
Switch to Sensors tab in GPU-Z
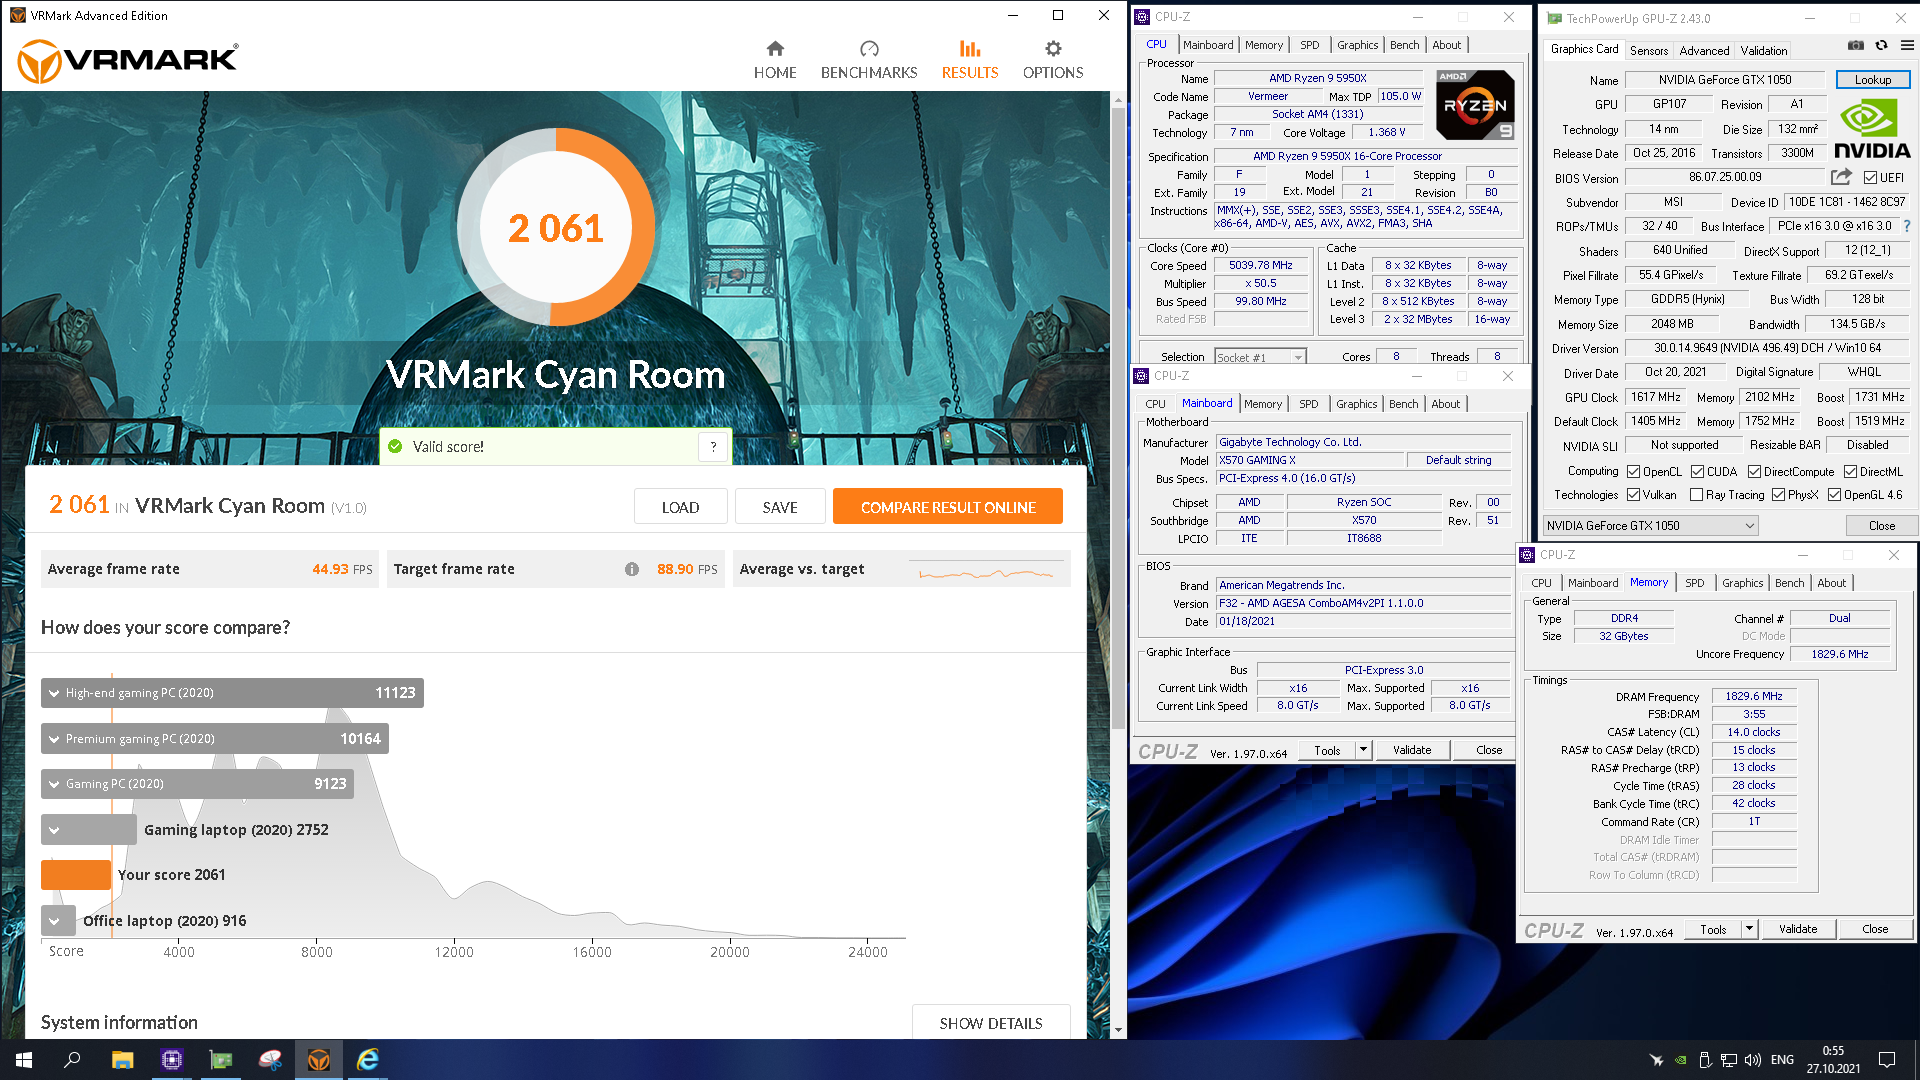tap(1649, 50)
